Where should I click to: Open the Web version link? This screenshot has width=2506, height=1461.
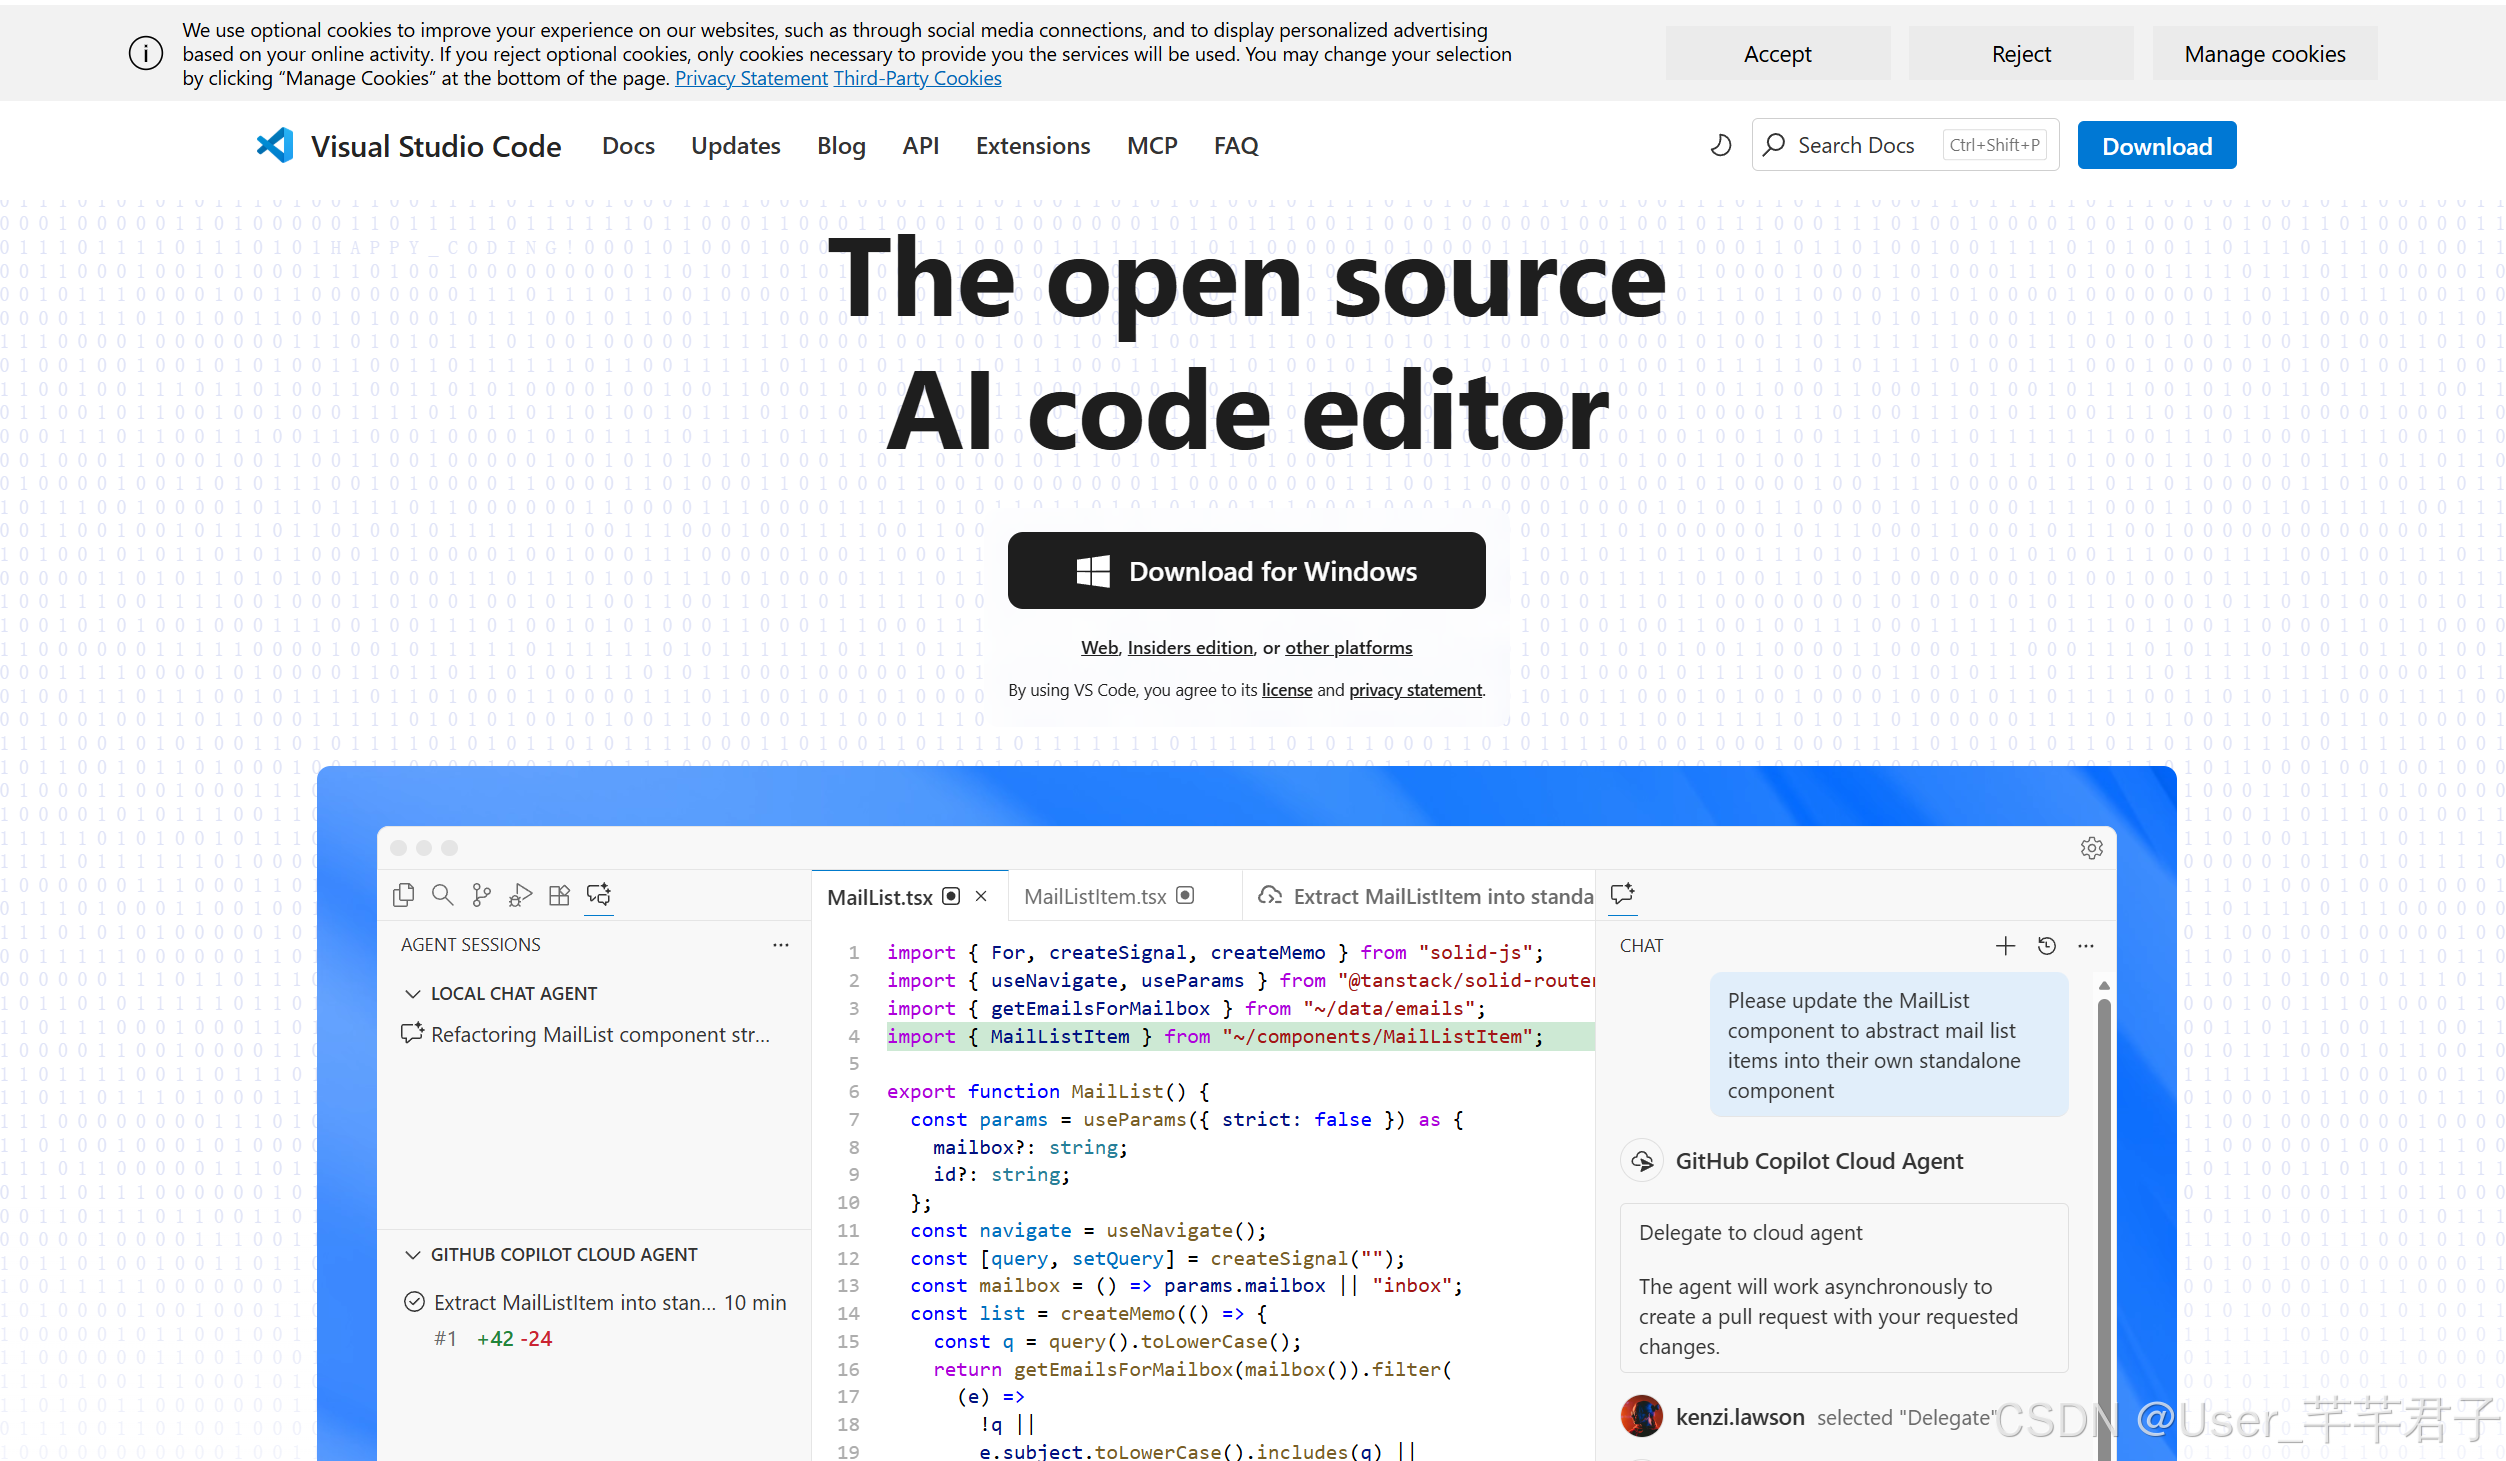(1099, 648)
